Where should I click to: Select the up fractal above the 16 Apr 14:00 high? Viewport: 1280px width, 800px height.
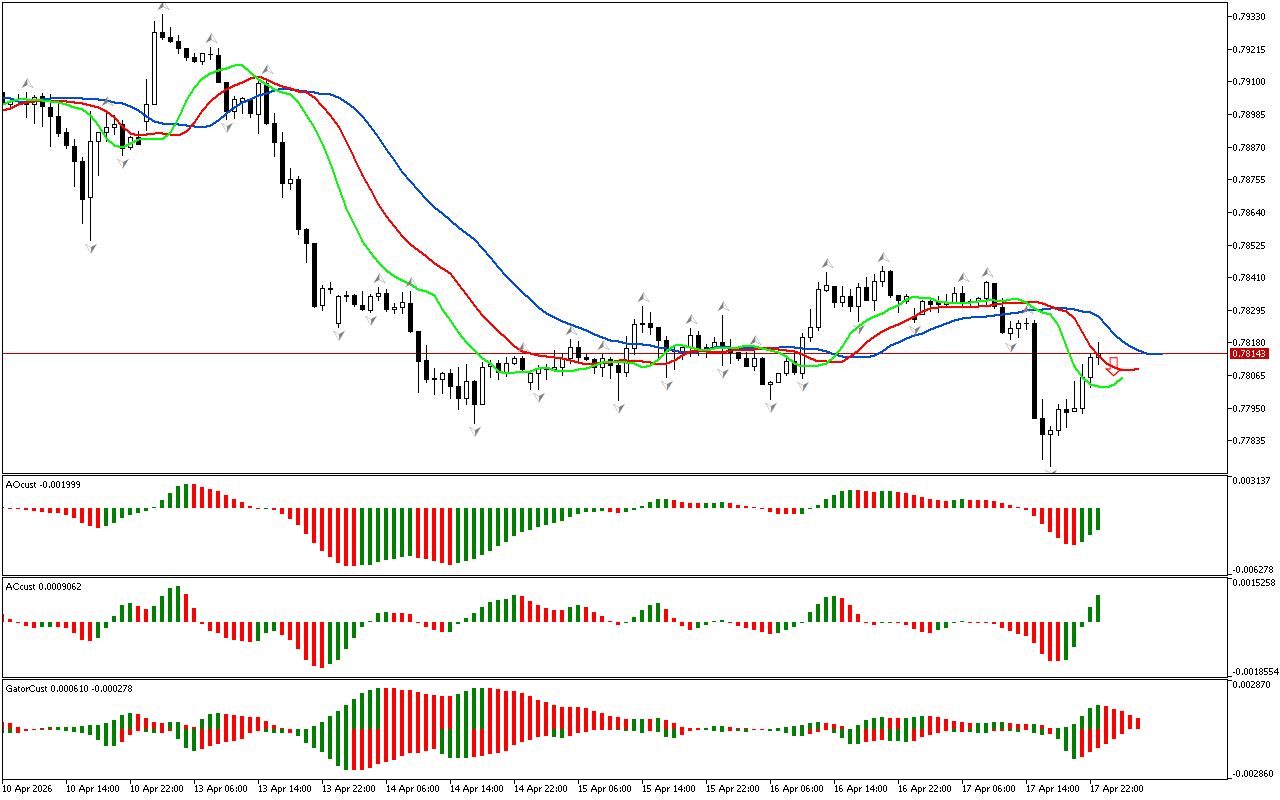point(884,257)
